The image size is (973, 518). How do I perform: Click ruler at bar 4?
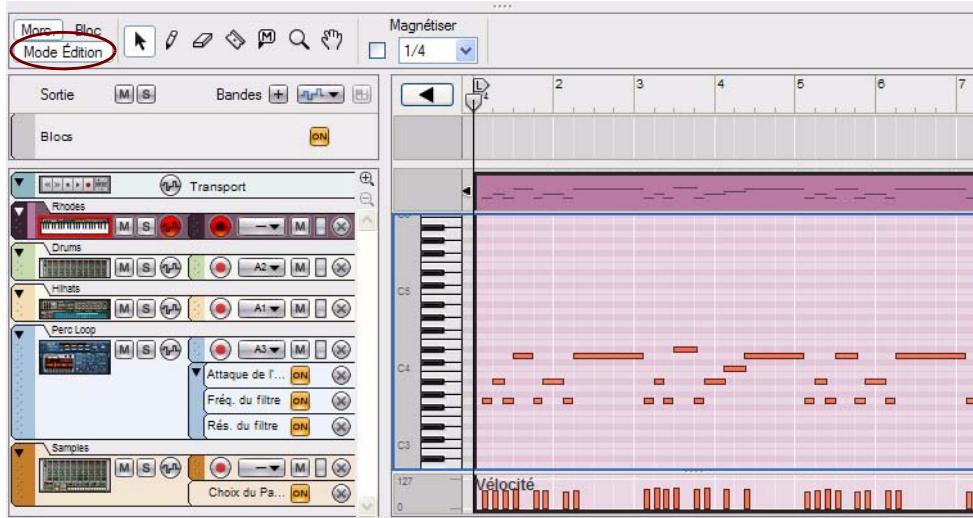(x=719, y=83)
